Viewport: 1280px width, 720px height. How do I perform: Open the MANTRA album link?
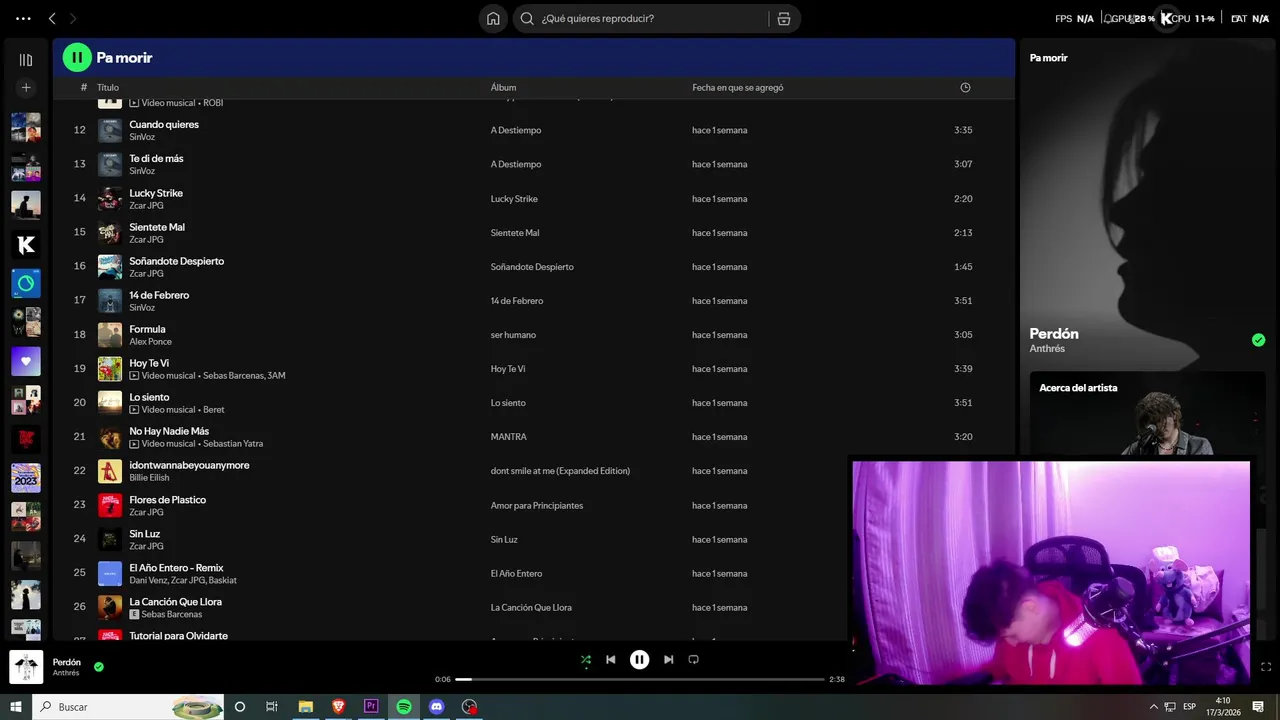(x=508, y=437)
